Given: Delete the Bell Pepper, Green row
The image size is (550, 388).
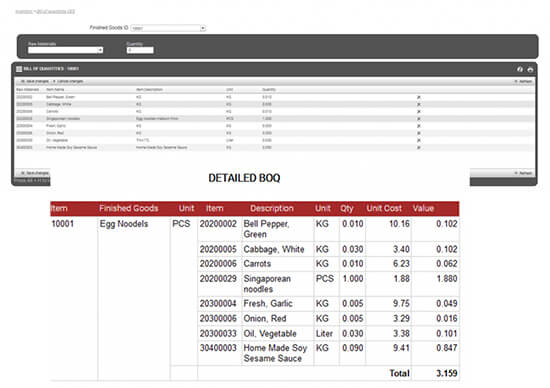Looking at the screenshot, I should coord(418,97).
